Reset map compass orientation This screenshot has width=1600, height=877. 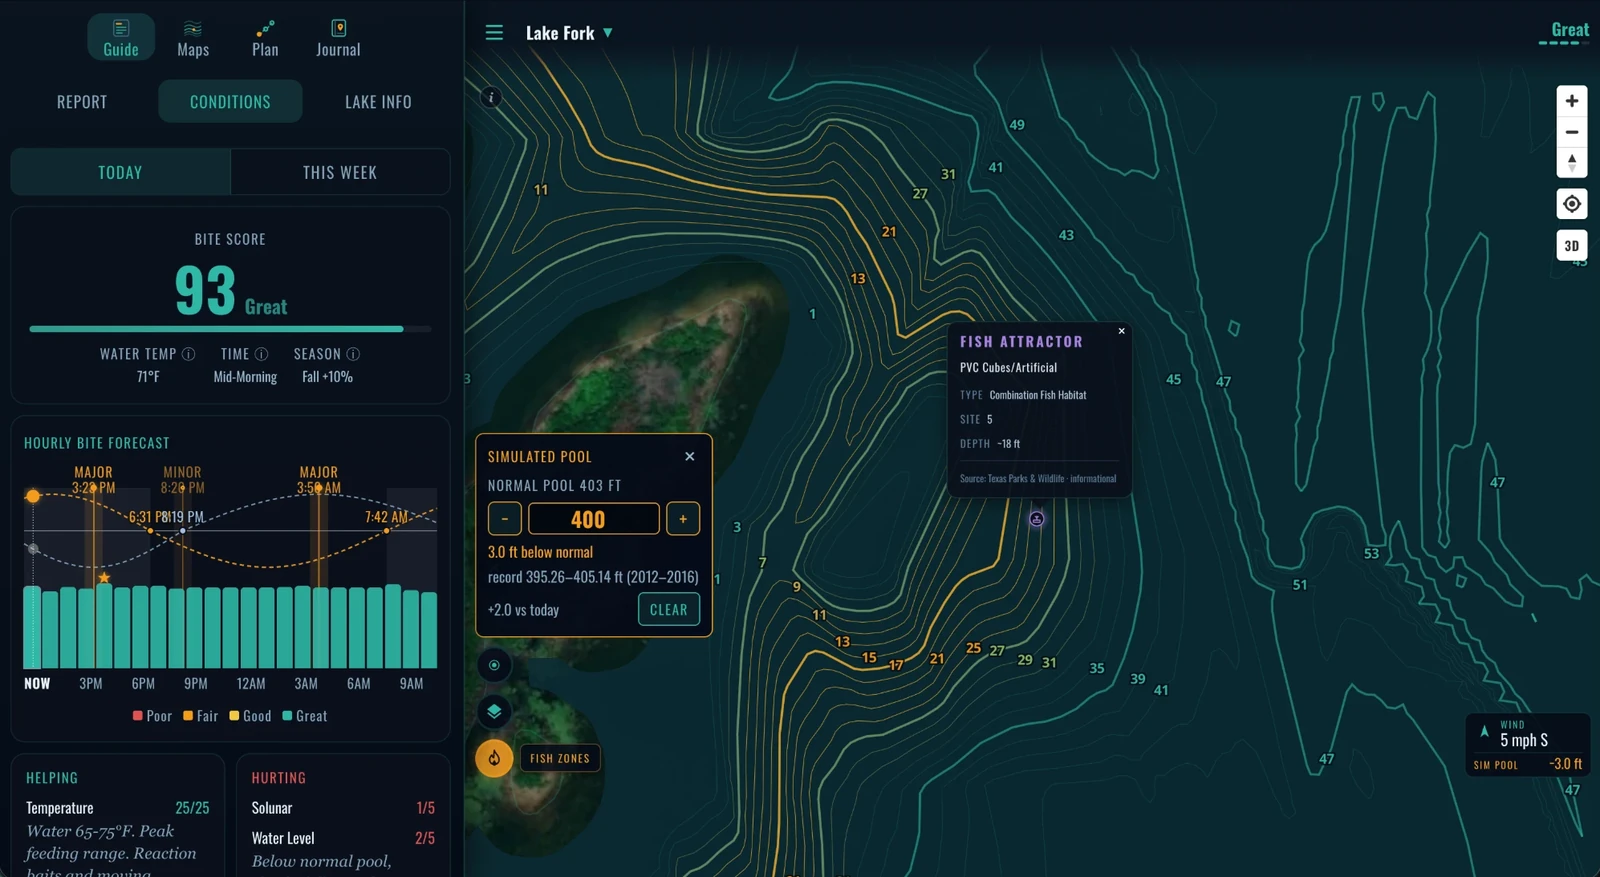[x=1572, y=162]
